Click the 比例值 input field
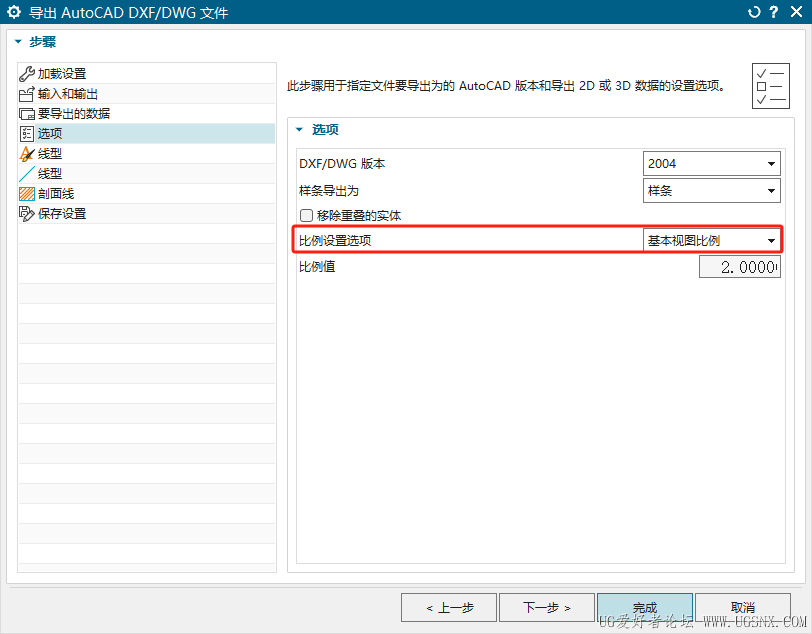The height and width of the screenshot is (634, 812). click(x=740, y=267)
